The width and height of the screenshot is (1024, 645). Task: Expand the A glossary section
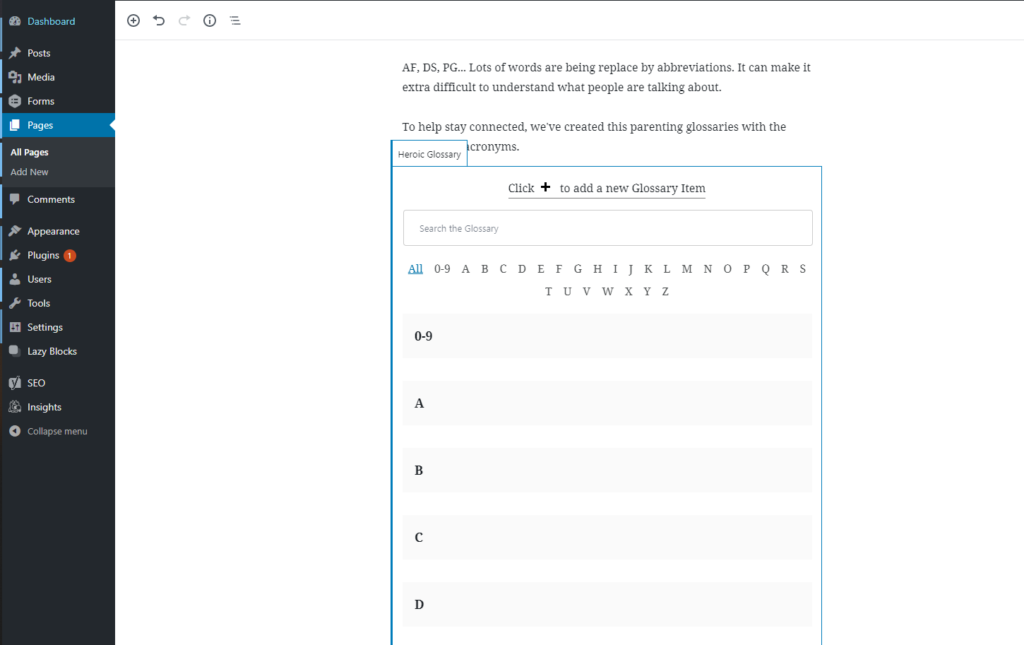click(607, 403)
